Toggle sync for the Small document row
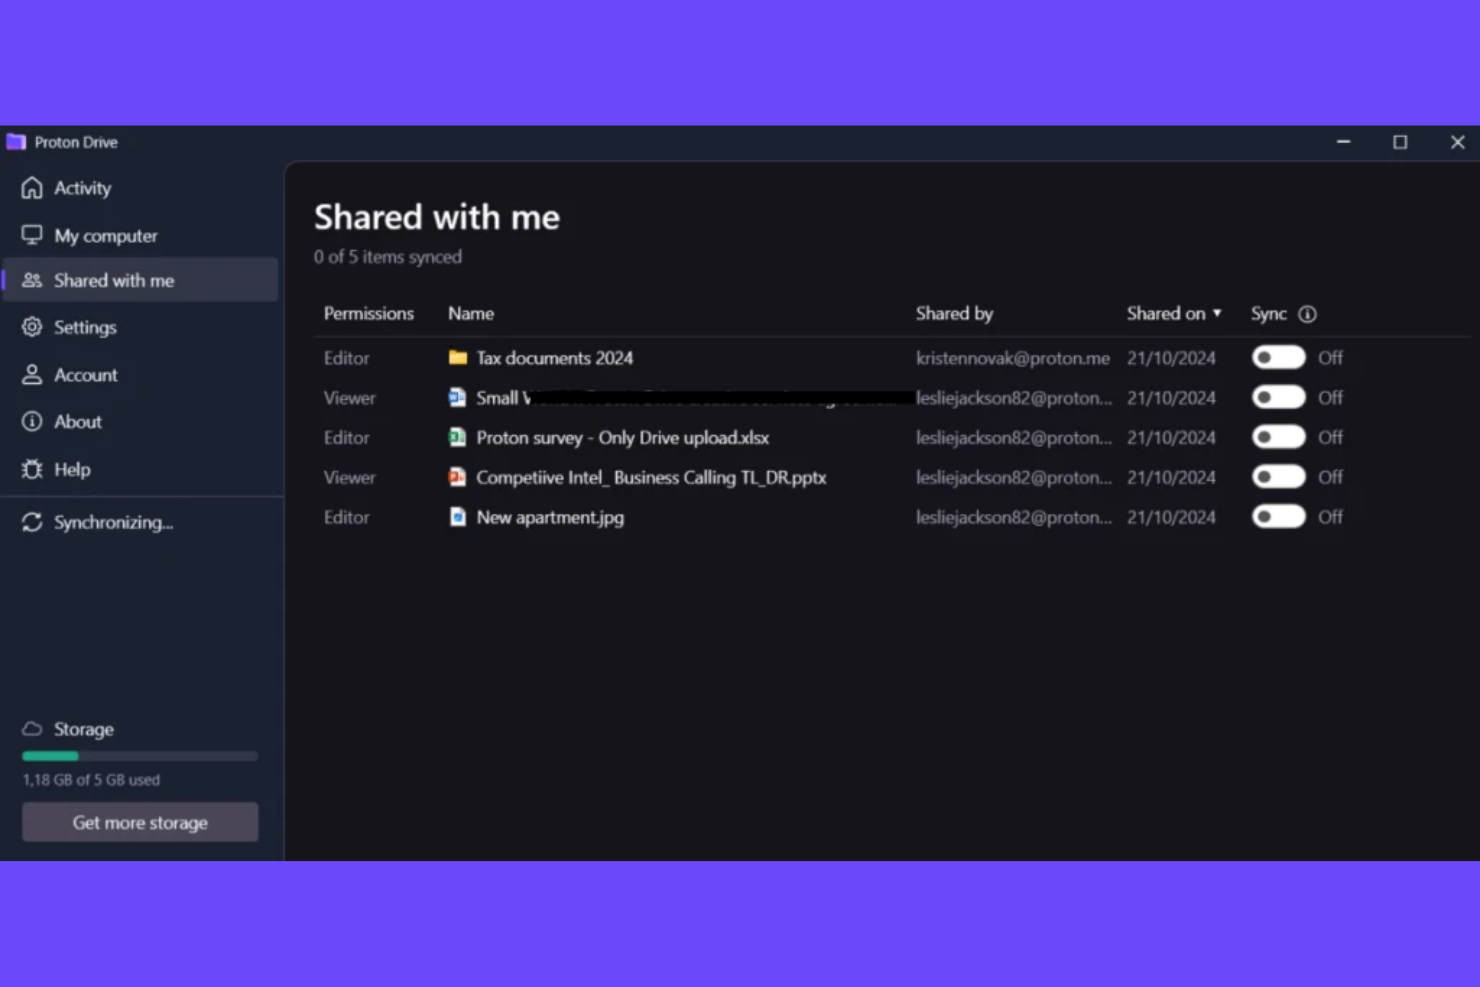1480x987 pixels. (x=1278, y=397)
